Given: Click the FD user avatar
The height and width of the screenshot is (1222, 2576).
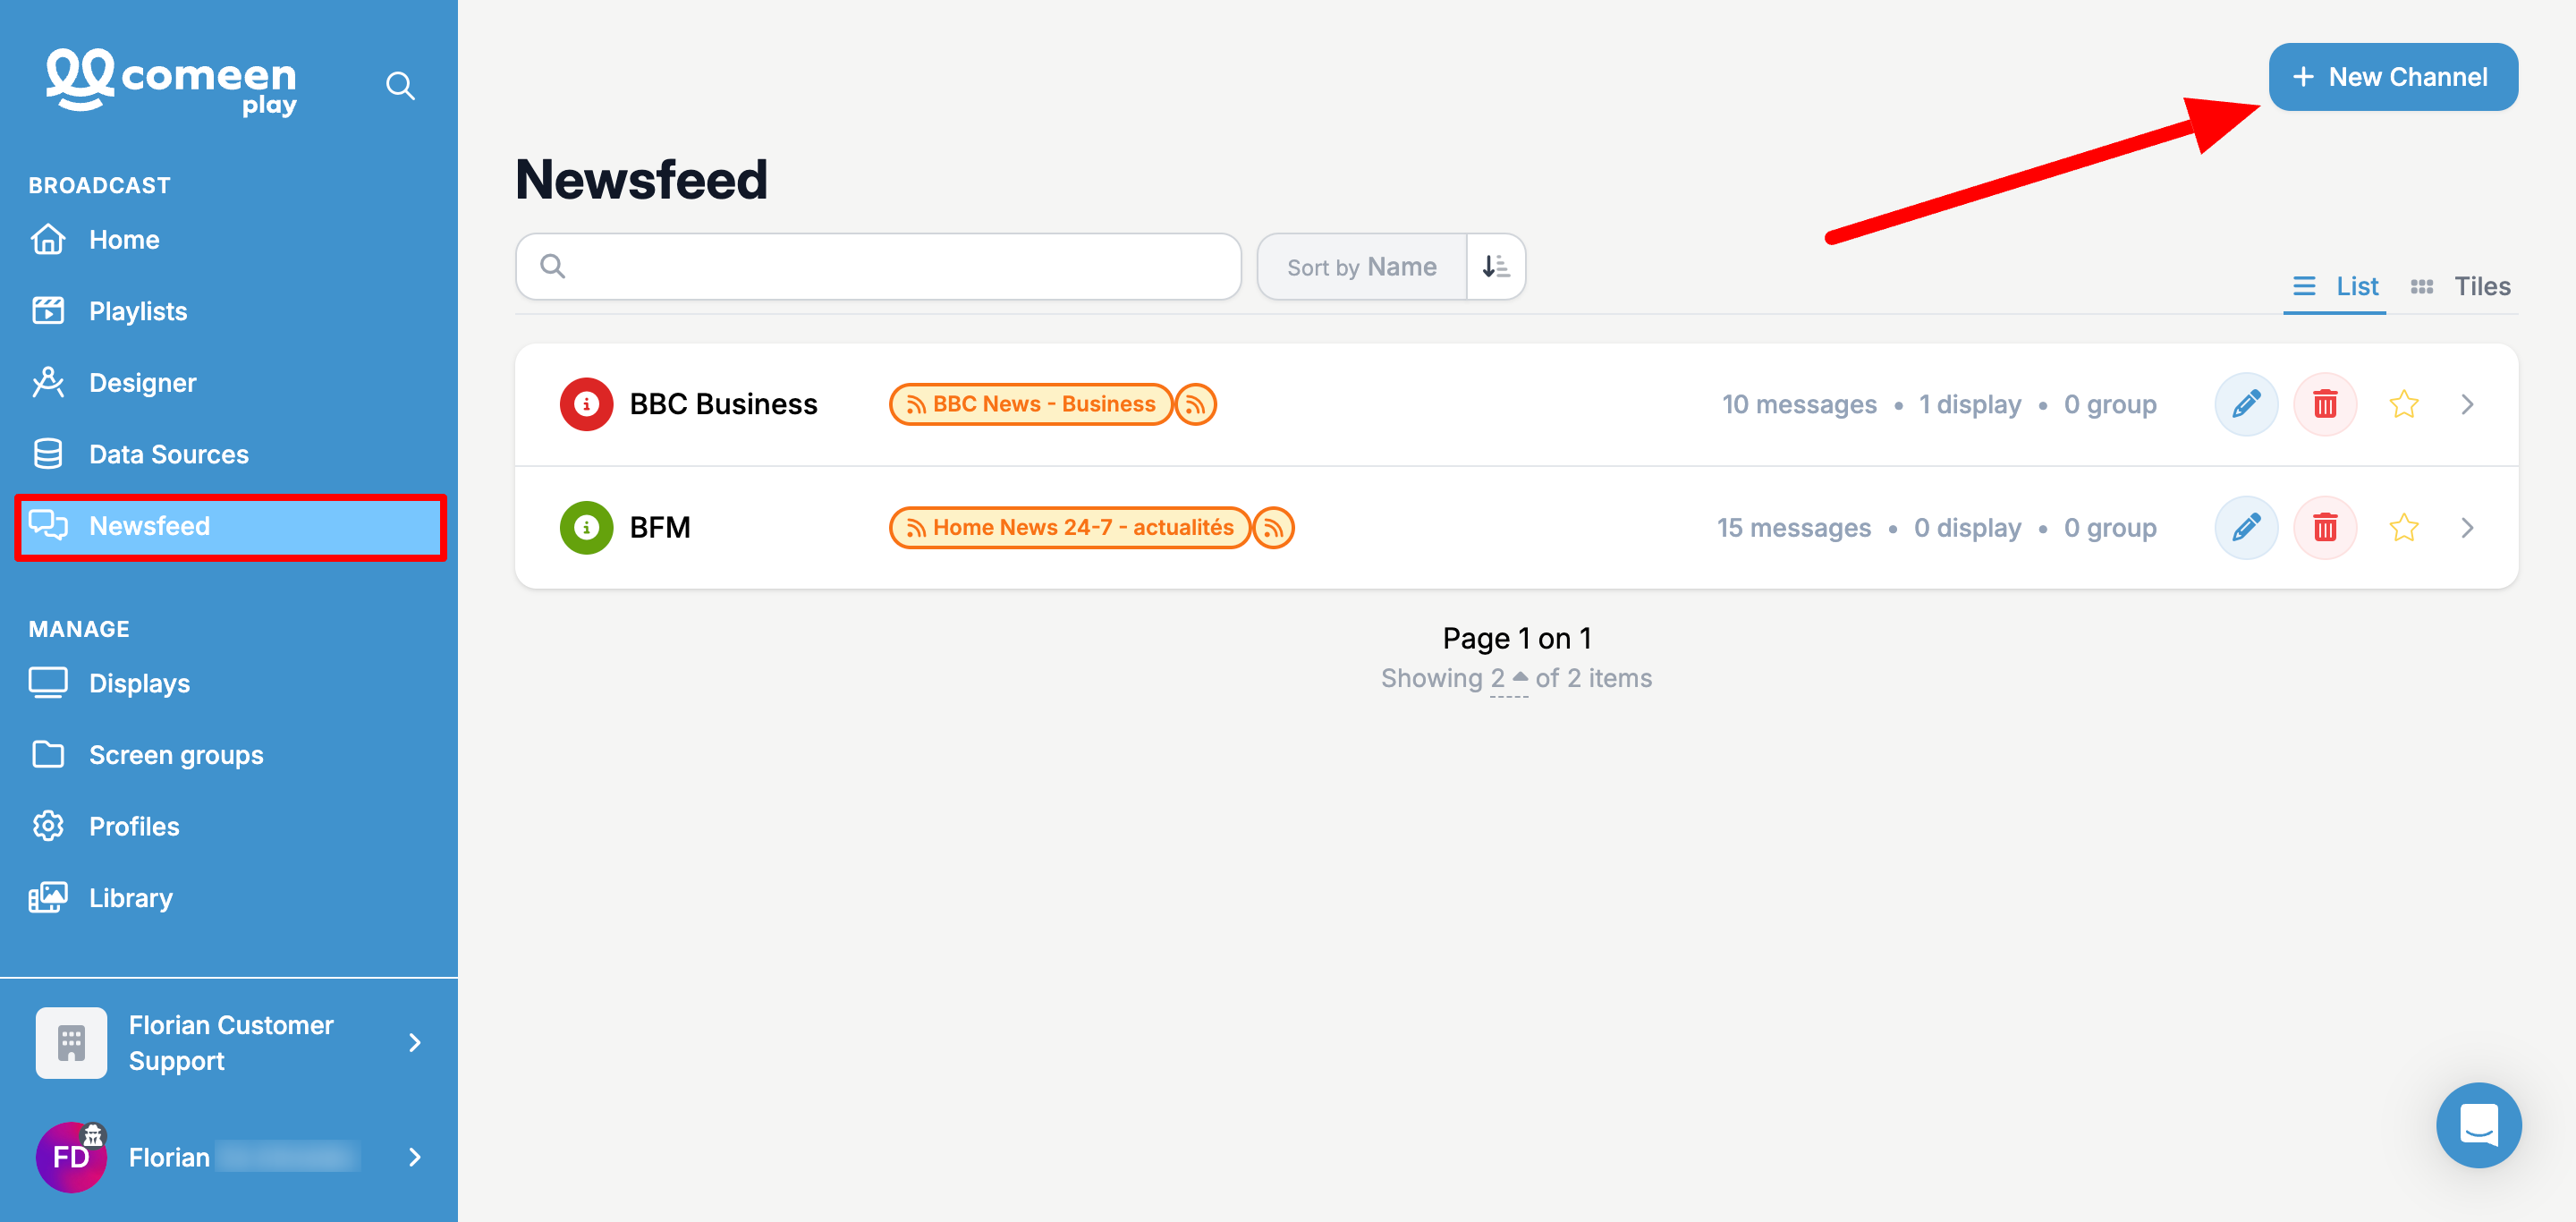Looking at the screenshot, I should click(71, 1157).
